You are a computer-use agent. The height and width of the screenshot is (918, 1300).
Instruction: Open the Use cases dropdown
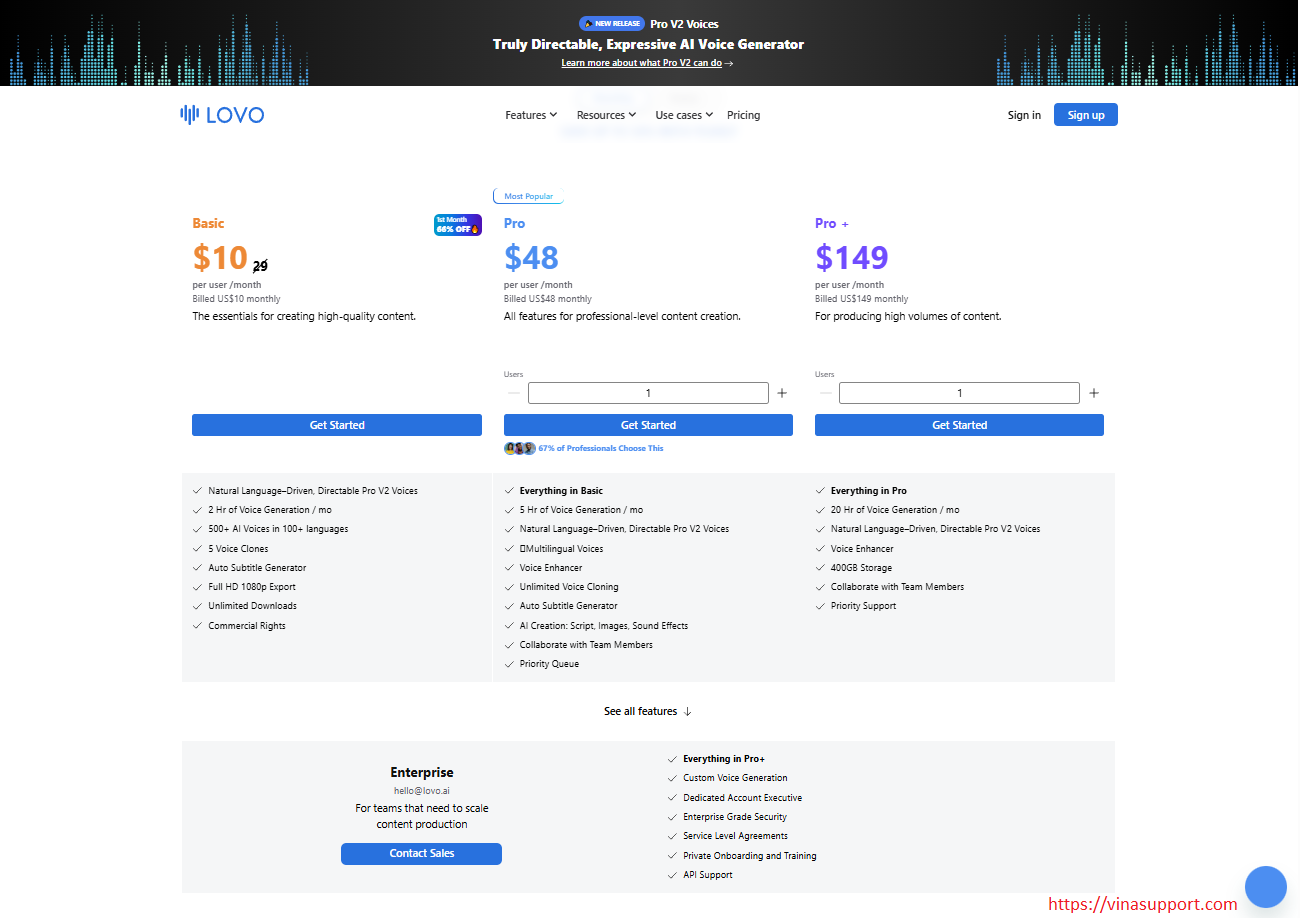(x=684, y=115)
